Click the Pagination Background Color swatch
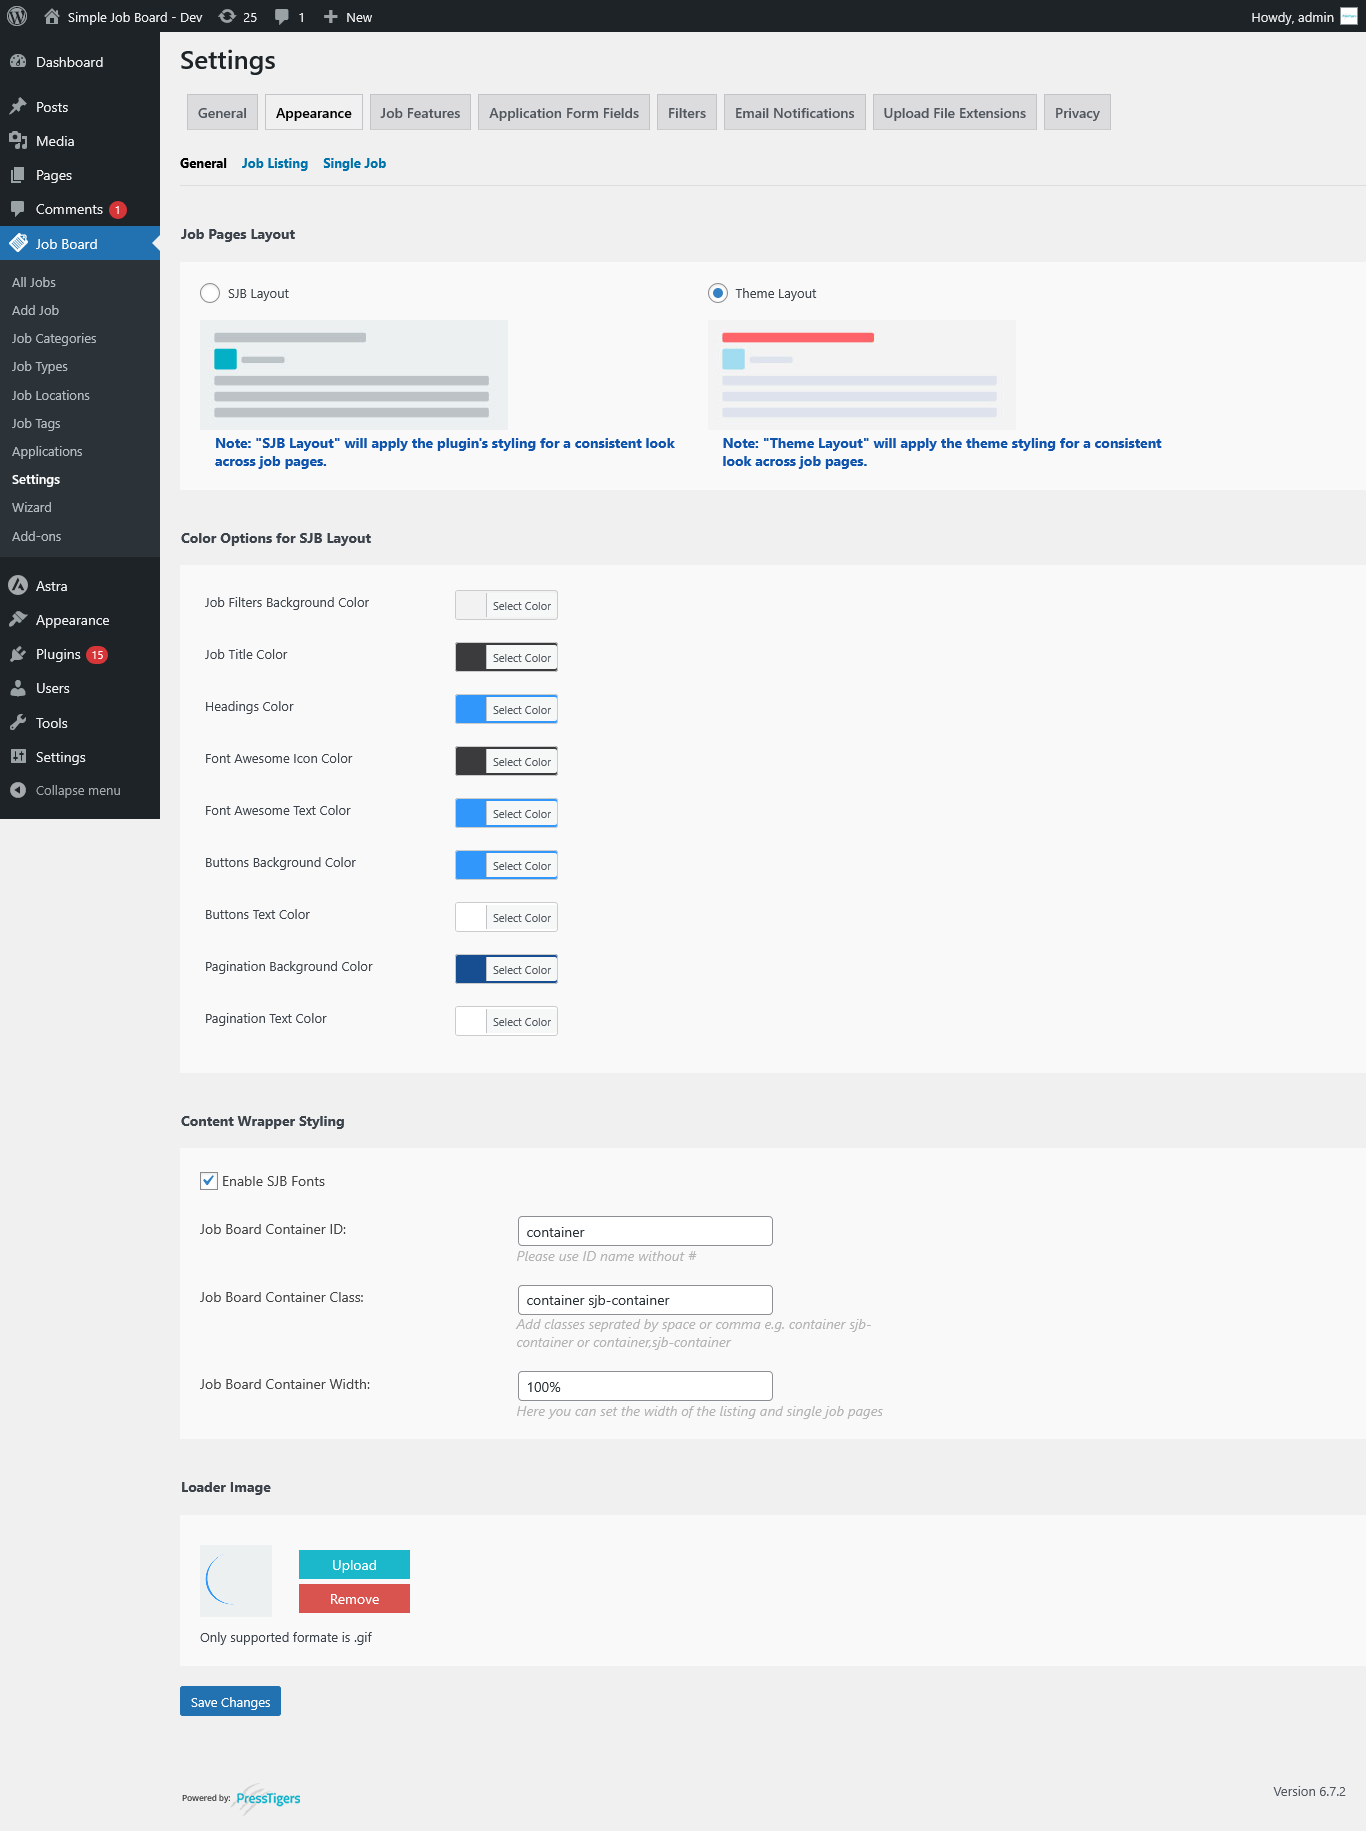The width and height of the screenshot is (1366, 1831). point(471,969)
